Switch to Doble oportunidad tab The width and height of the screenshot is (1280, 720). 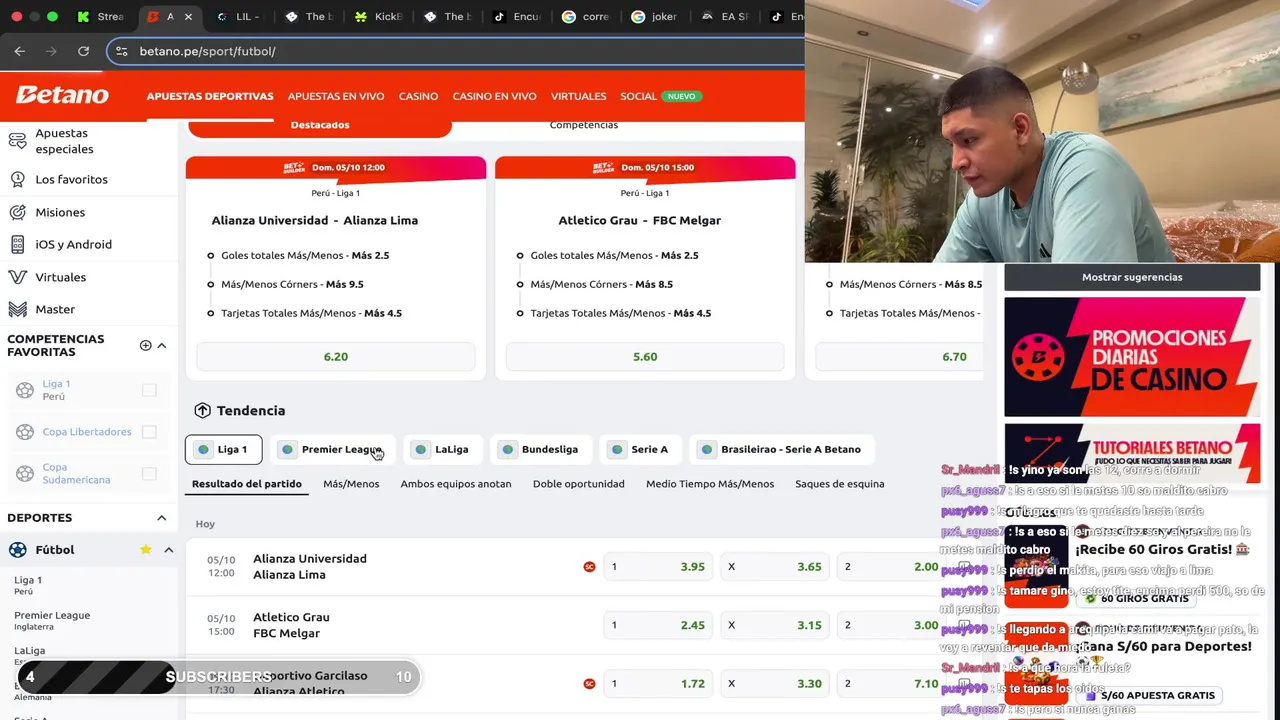(x=579, y=484)
